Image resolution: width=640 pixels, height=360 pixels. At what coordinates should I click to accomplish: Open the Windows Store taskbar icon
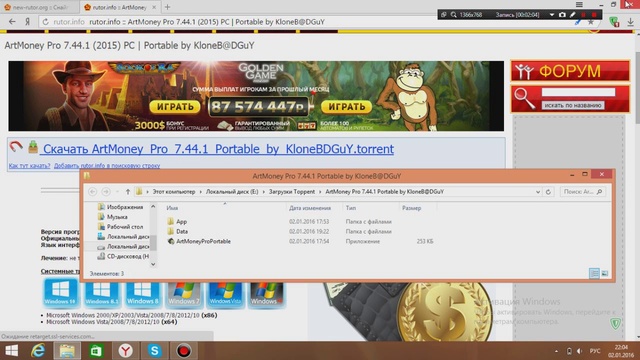coord(96,351)
